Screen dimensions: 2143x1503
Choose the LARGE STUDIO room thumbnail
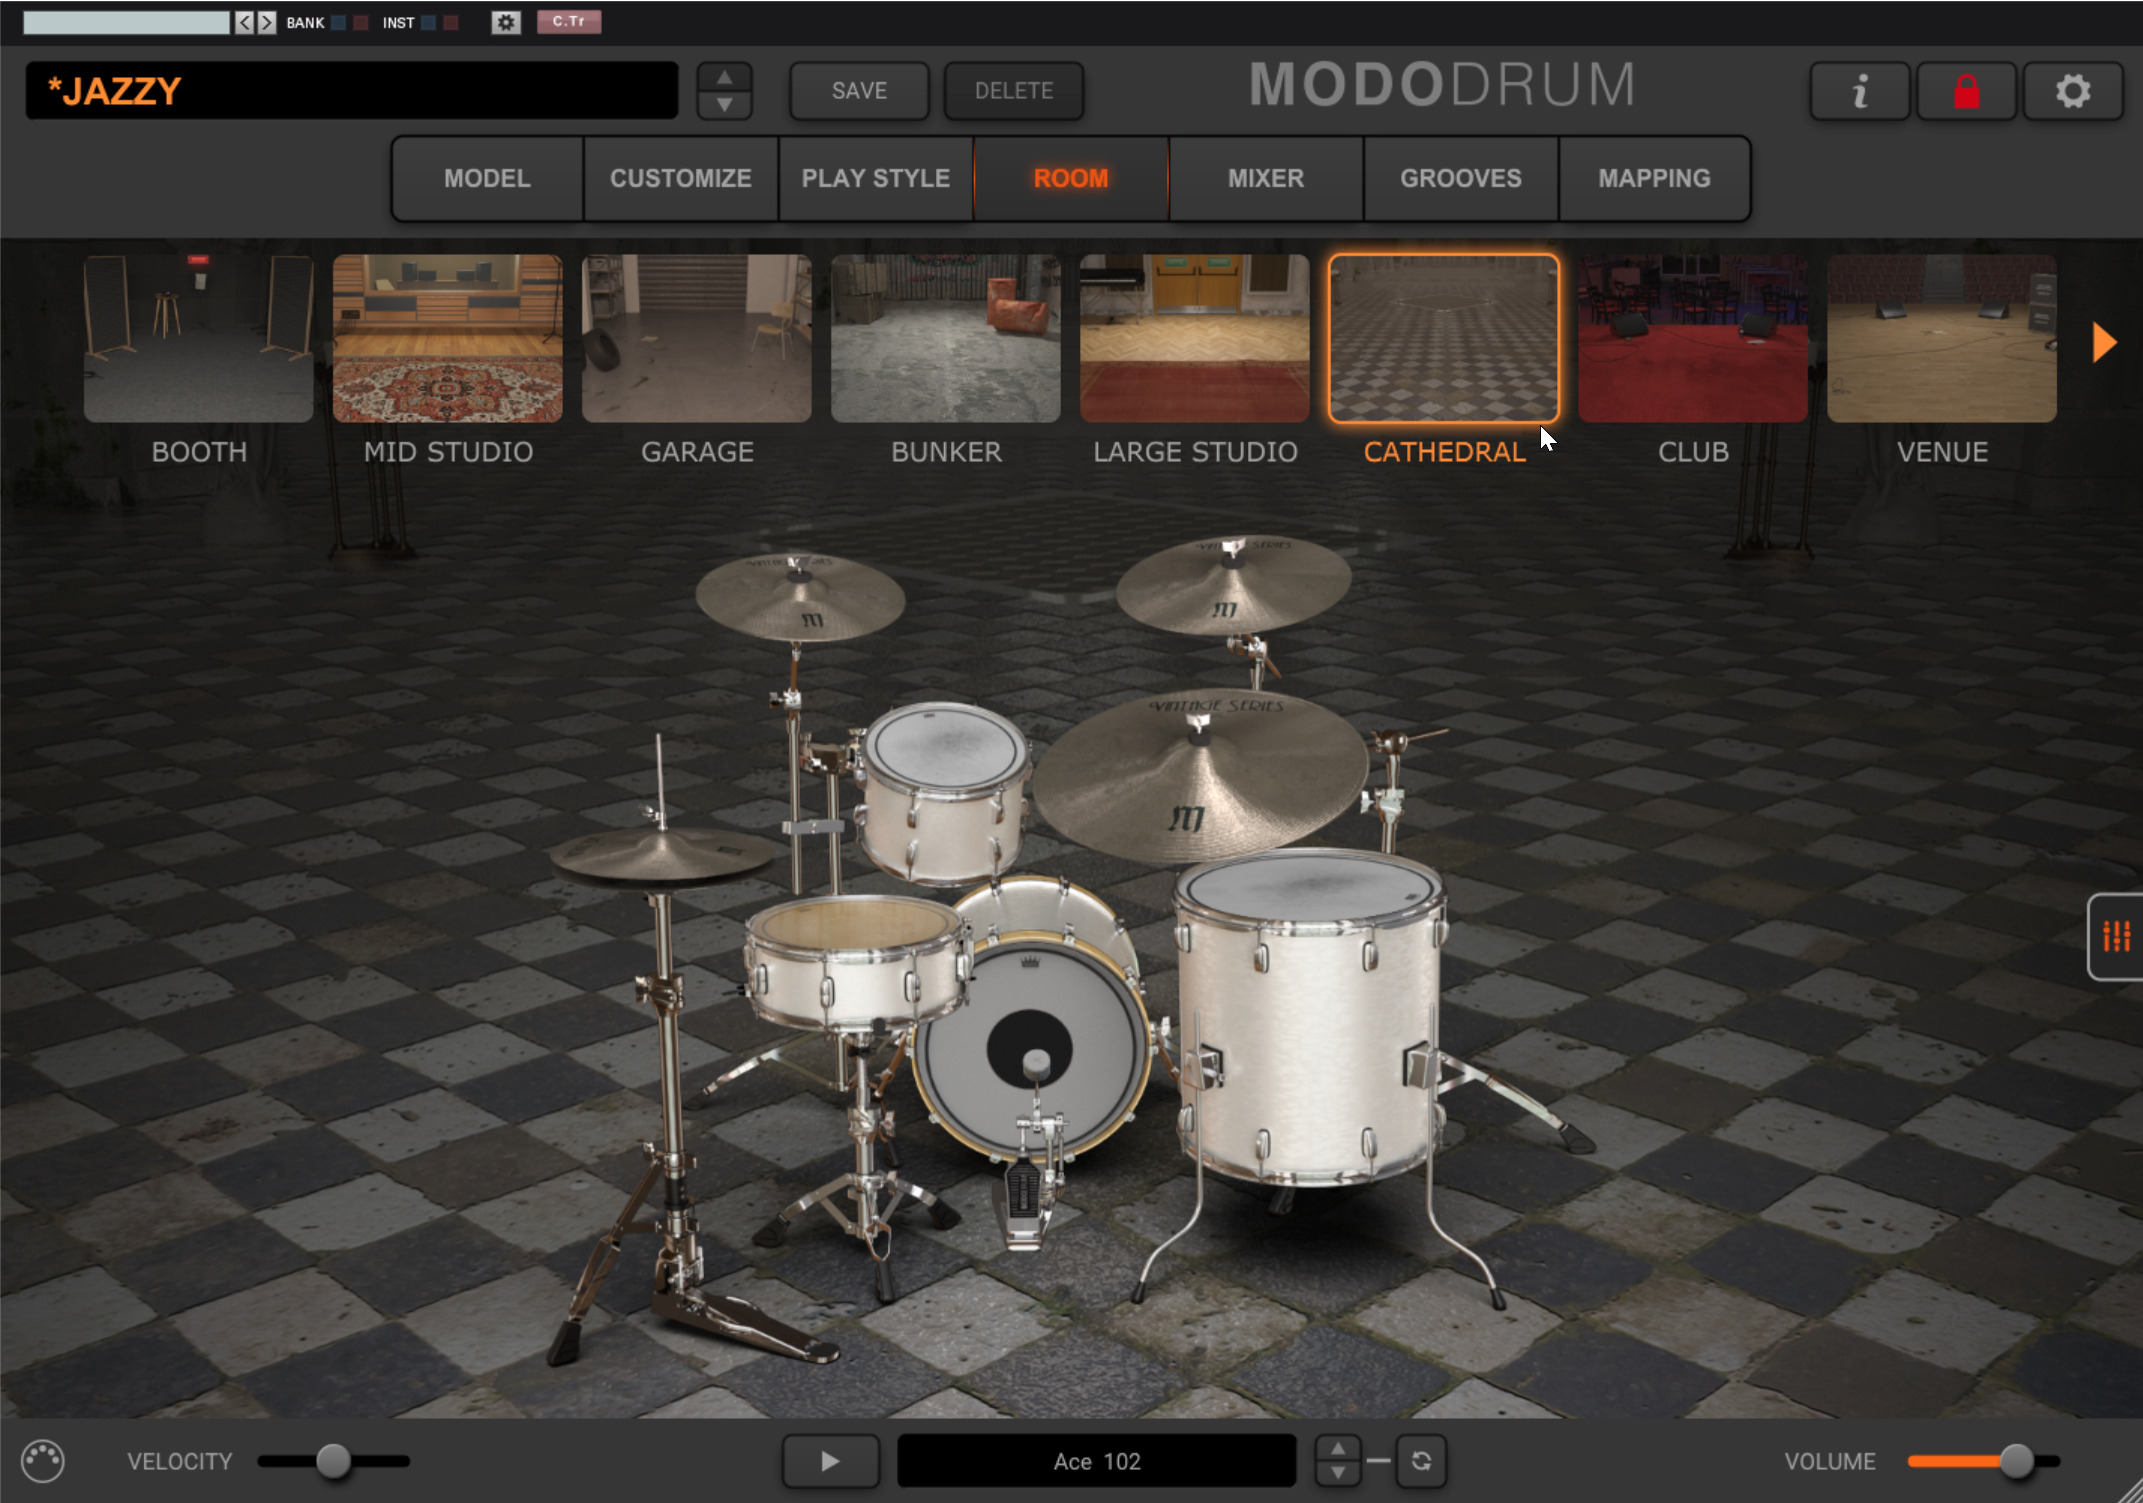pyautogui.click(x=1195, y=338)
